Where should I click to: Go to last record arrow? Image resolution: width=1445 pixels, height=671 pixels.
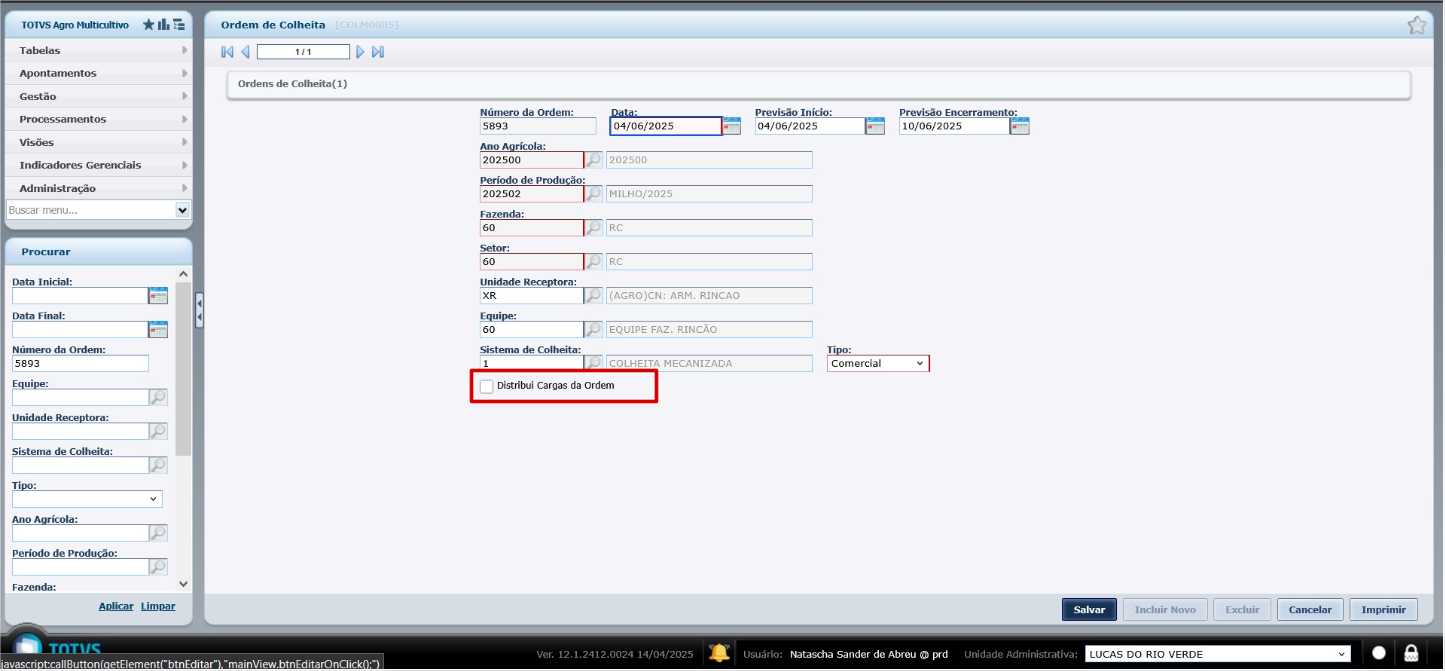click(x=378, y=52)
